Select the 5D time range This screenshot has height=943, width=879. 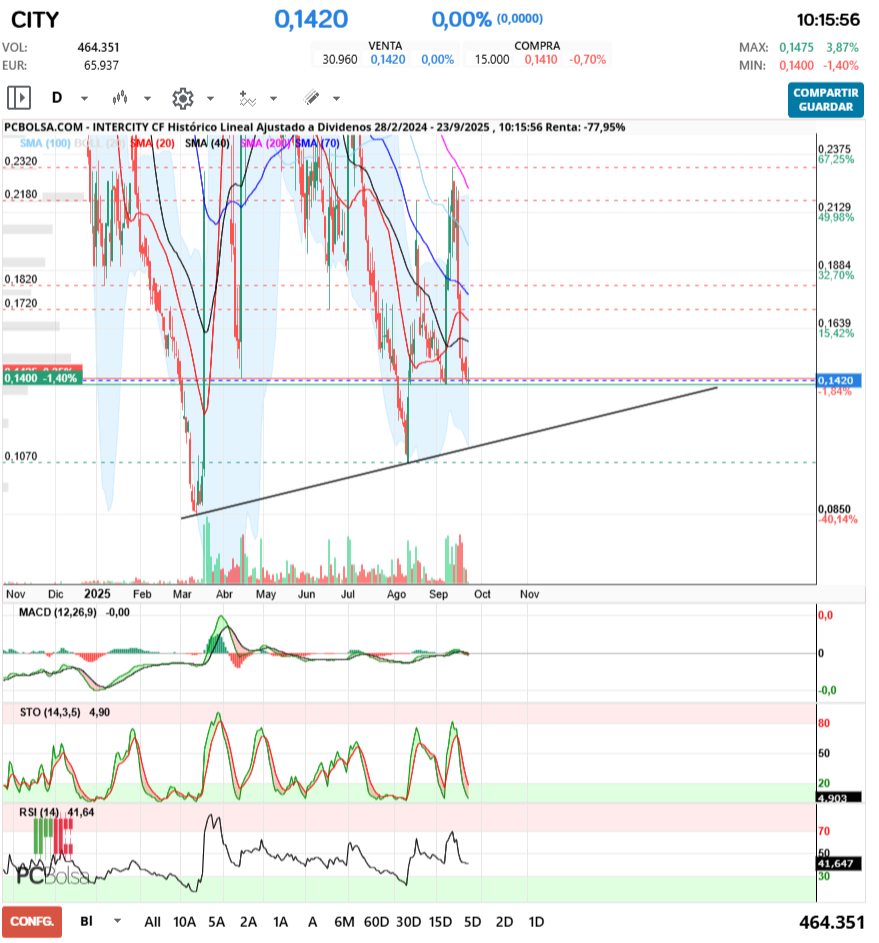click(x=473, y=922)
